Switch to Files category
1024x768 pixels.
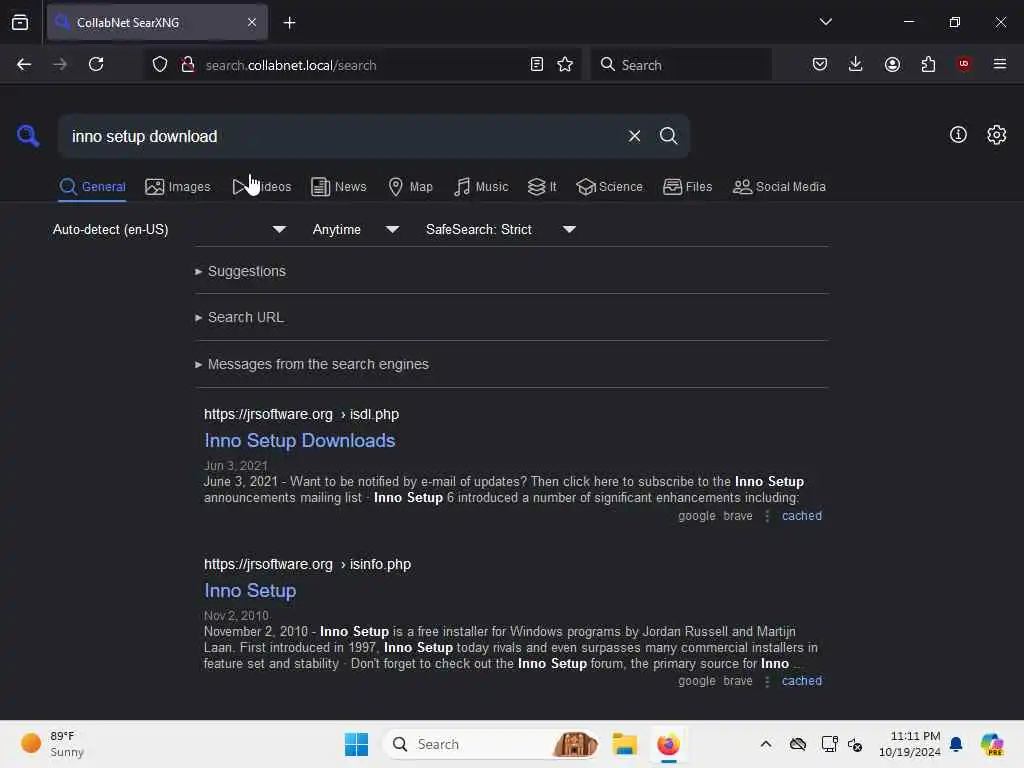pos(688,187)
